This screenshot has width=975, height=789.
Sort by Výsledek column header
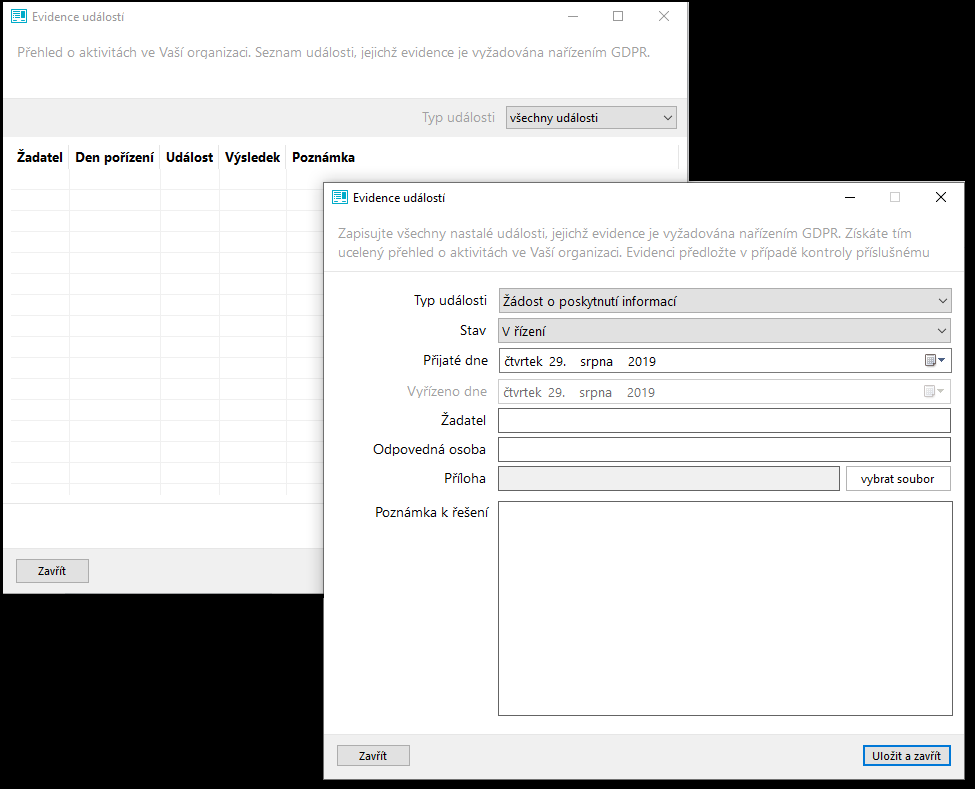click(252, 157)
